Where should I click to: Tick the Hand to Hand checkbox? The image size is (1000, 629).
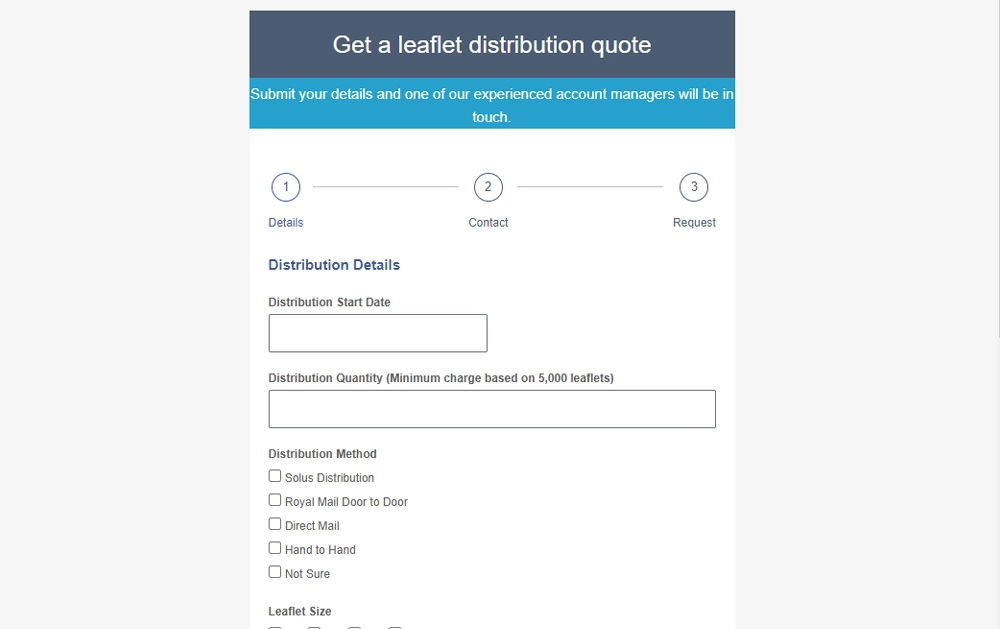[x=275, y=547]
